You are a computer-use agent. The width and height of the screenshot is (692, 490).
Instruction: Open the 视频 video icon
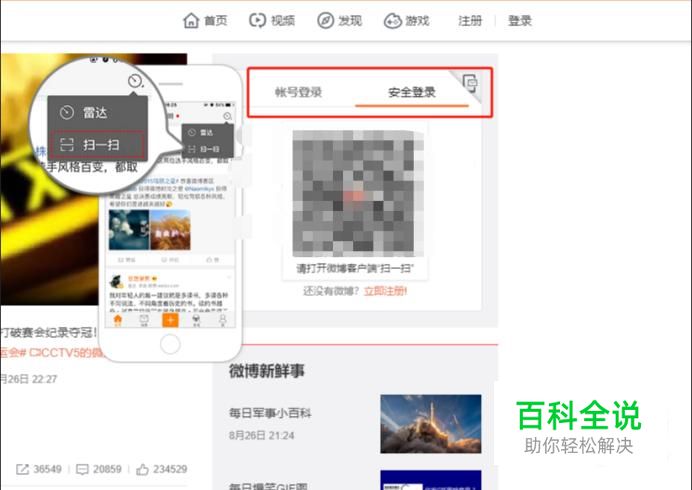[x=257, y=20]
